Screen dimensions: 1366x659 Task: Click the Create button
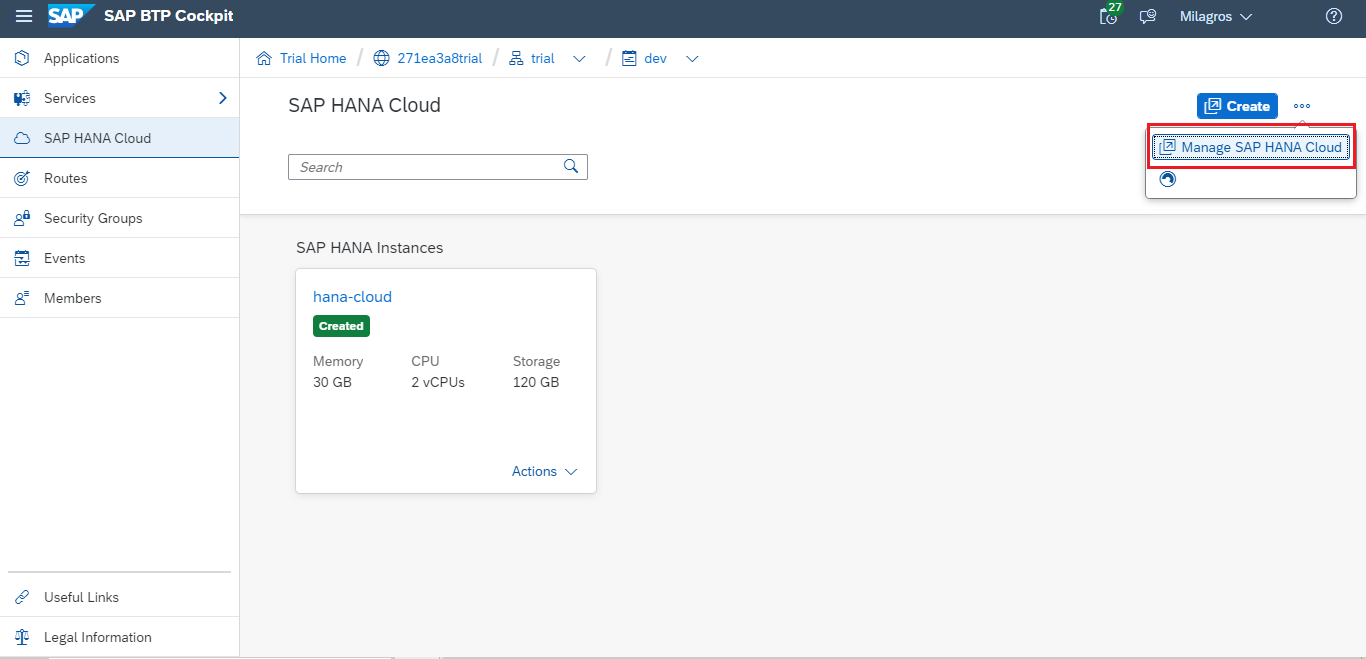click(x=1237, y=106)
